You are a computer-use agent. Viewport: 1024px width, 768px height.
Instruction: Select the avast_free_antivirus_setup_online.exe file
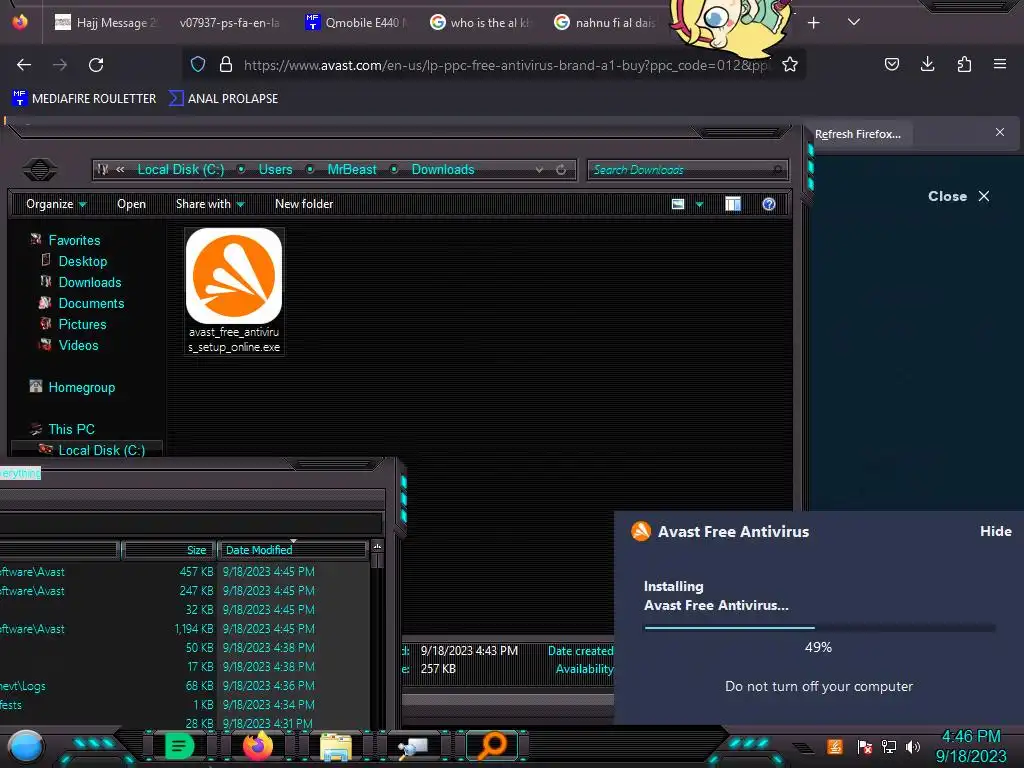click(x=234, y=291)
